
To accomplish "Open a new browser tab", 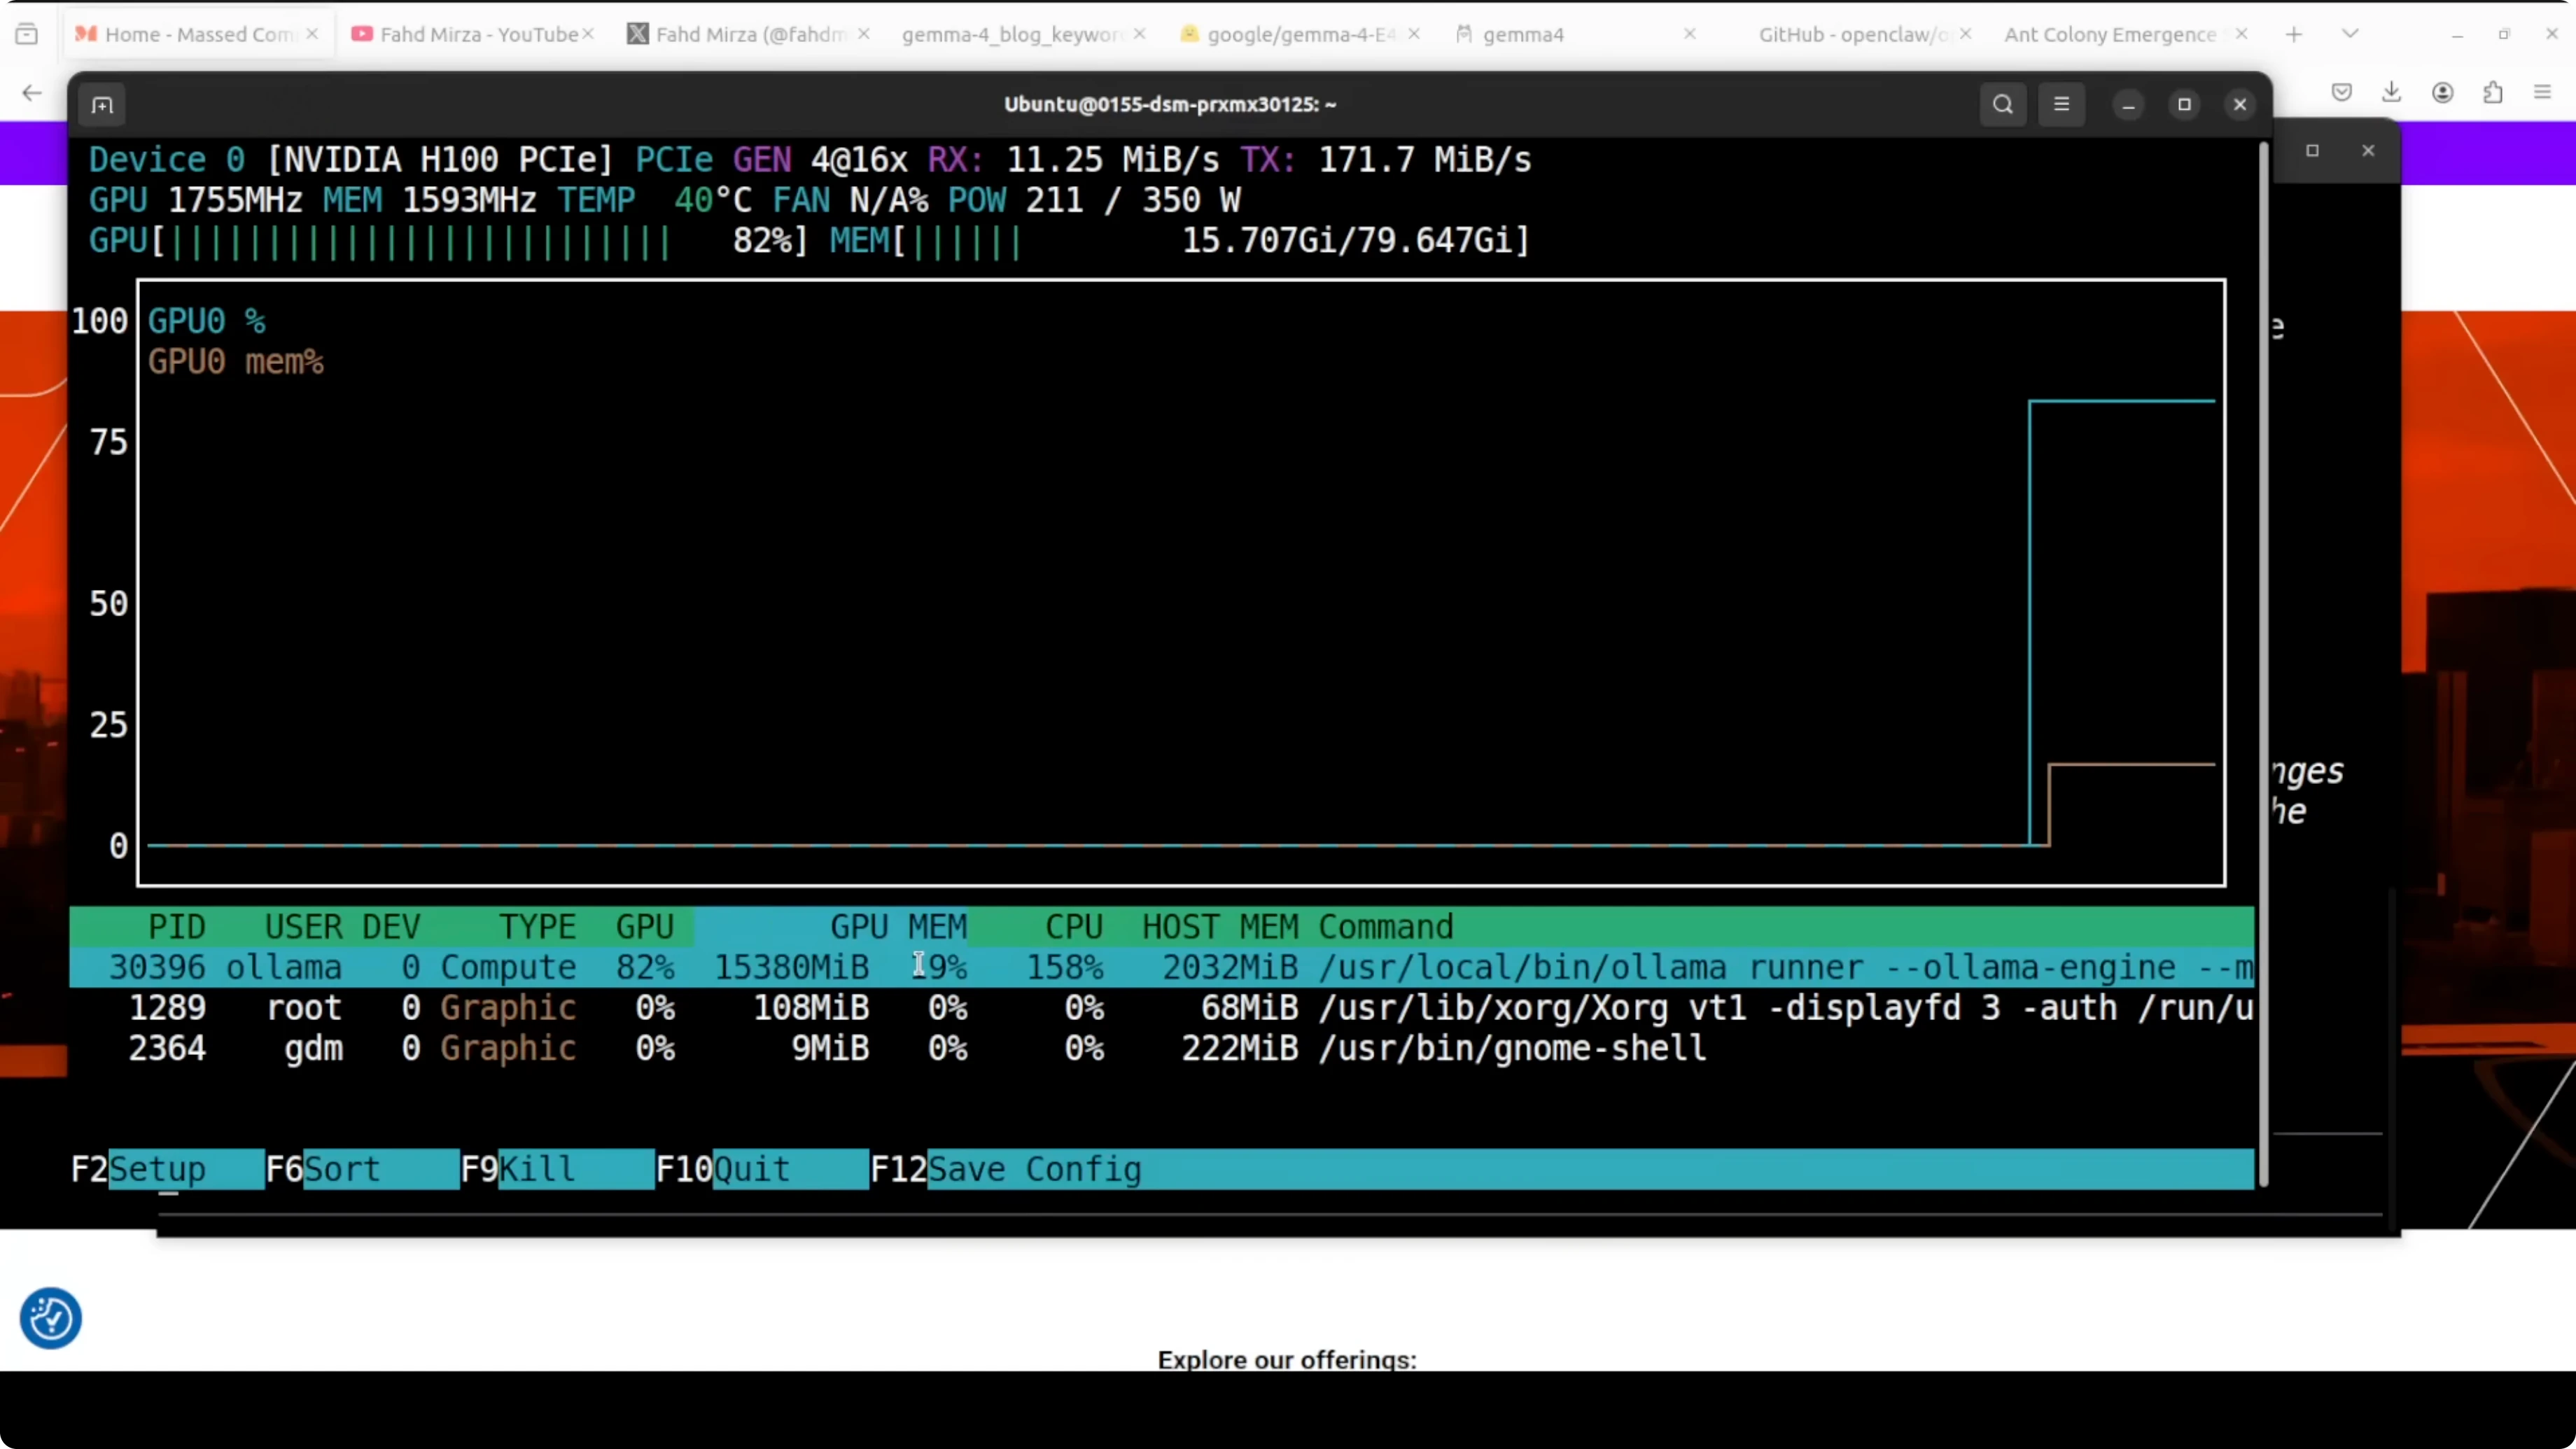I will click(2294, 34).
